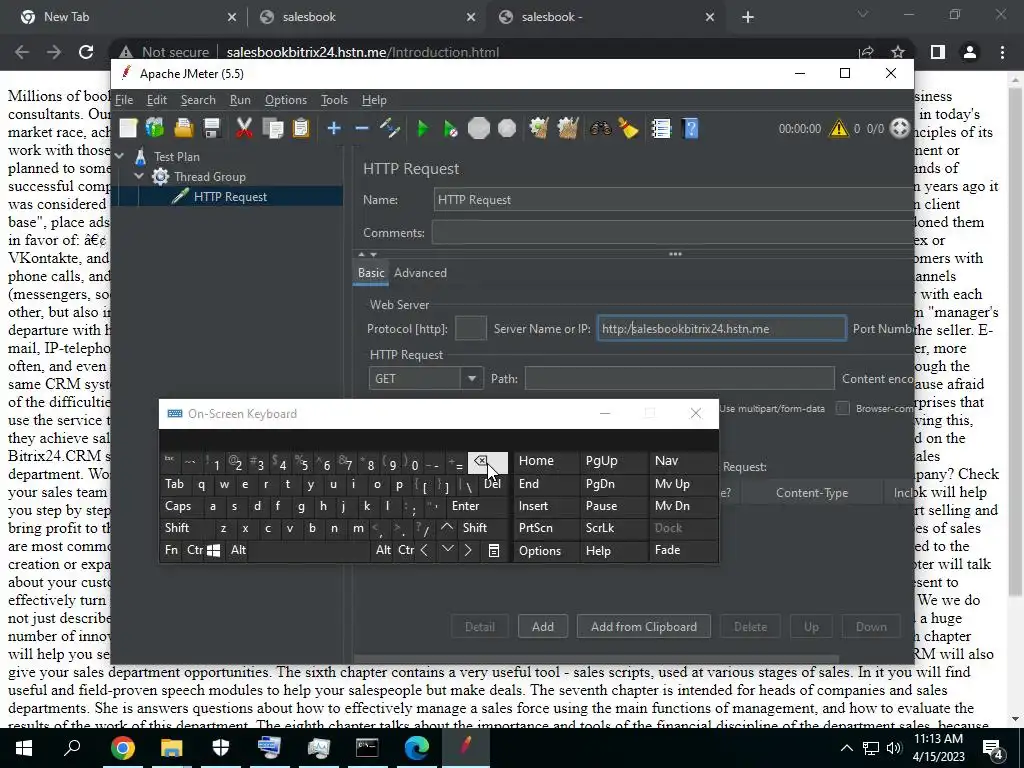Click the Clear results gear-broom icon
The image size is (1024, 768).
[539, 128]
